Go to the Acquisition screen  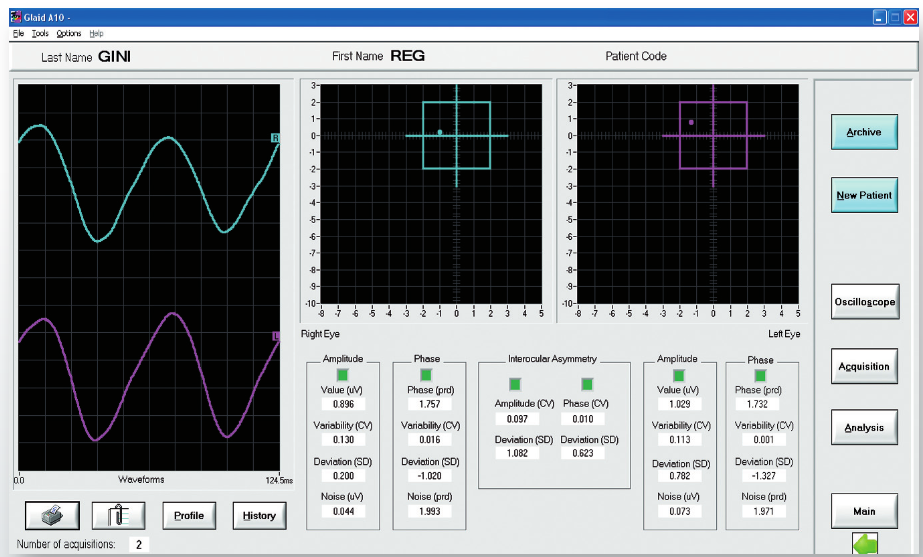pyautogui.click(x=864, y=366)
